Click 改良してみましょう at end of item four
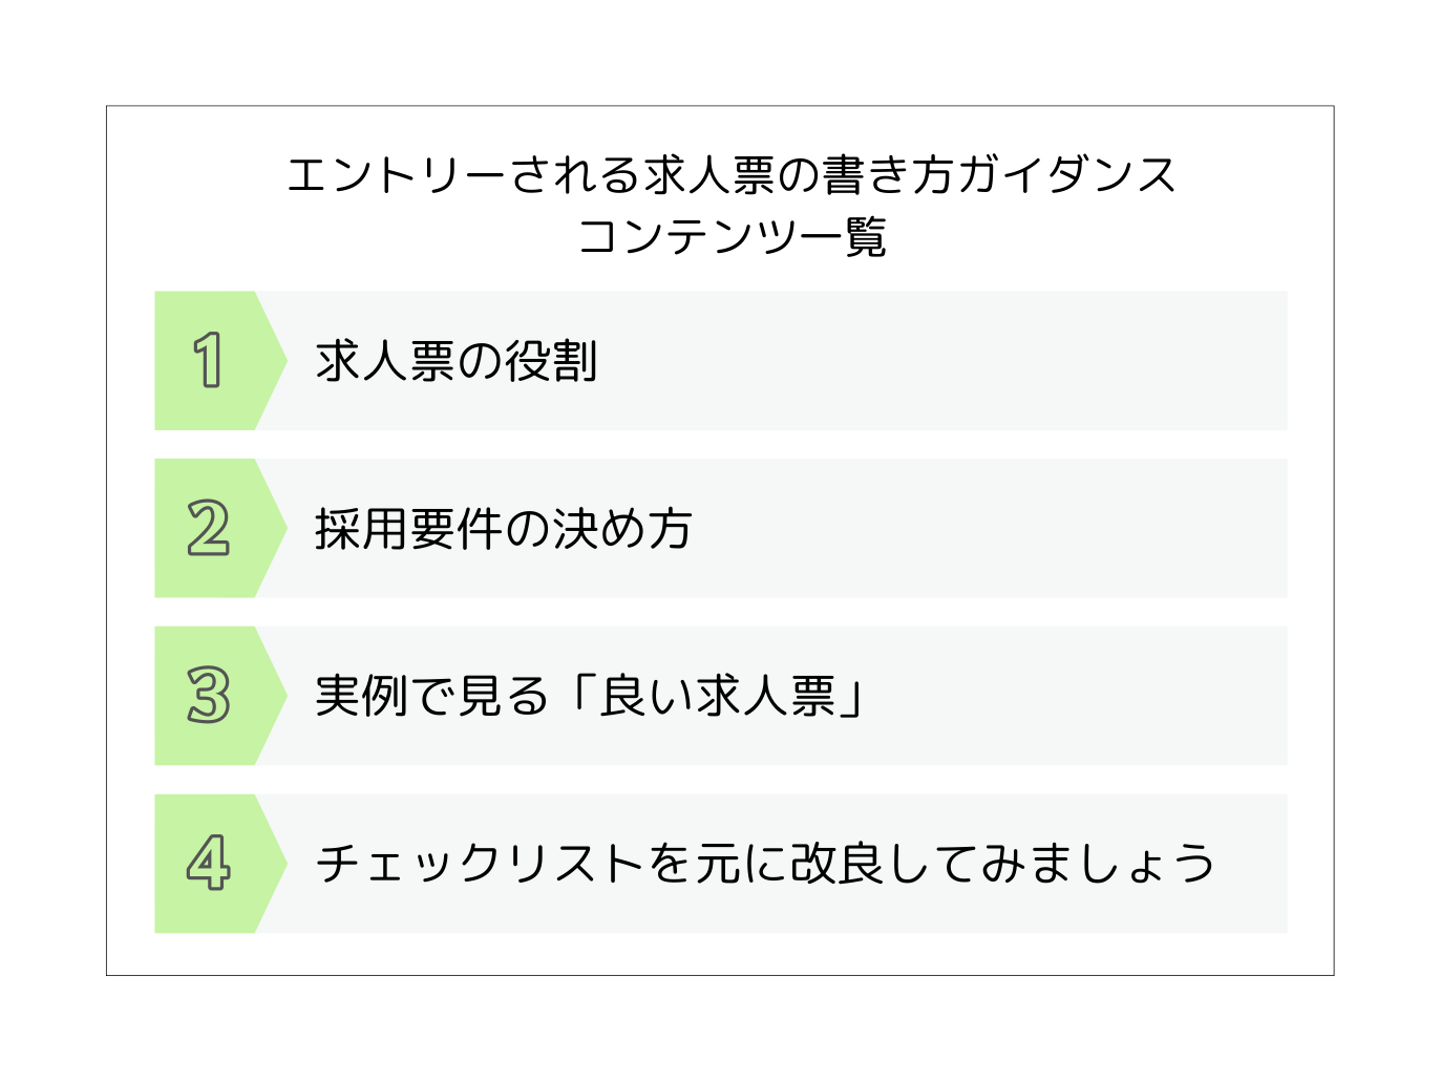The width and height of the screenshot is (1440, 1082). [1002, 863]
